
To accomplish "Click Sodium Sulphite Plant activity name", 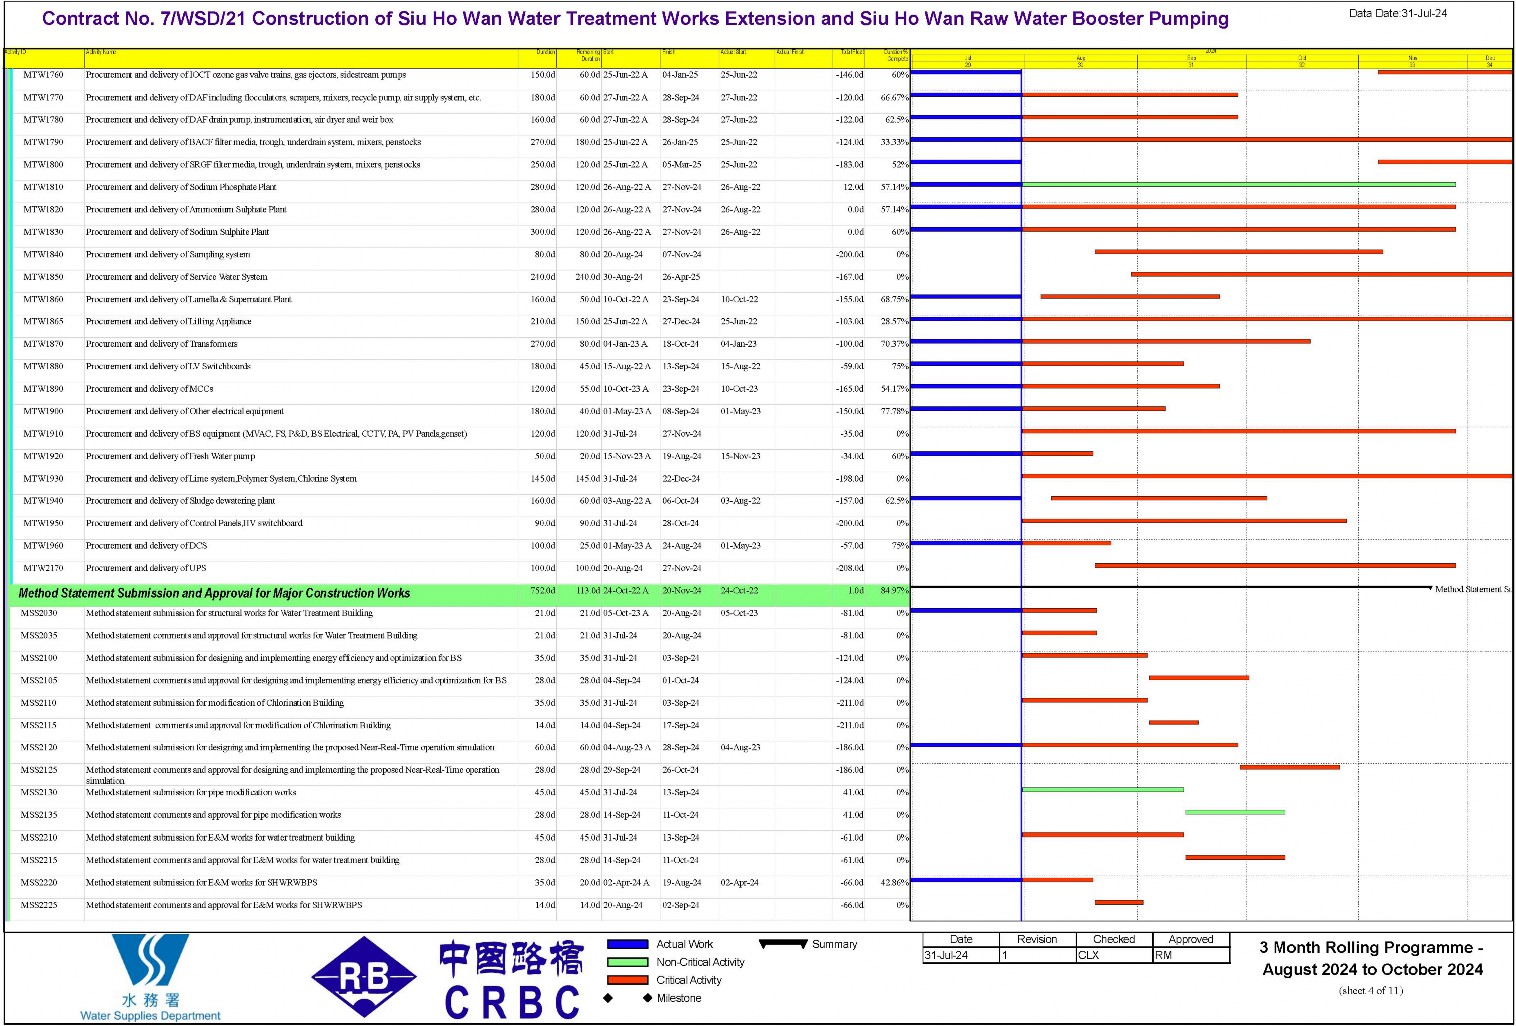I will tap(177, 232).
